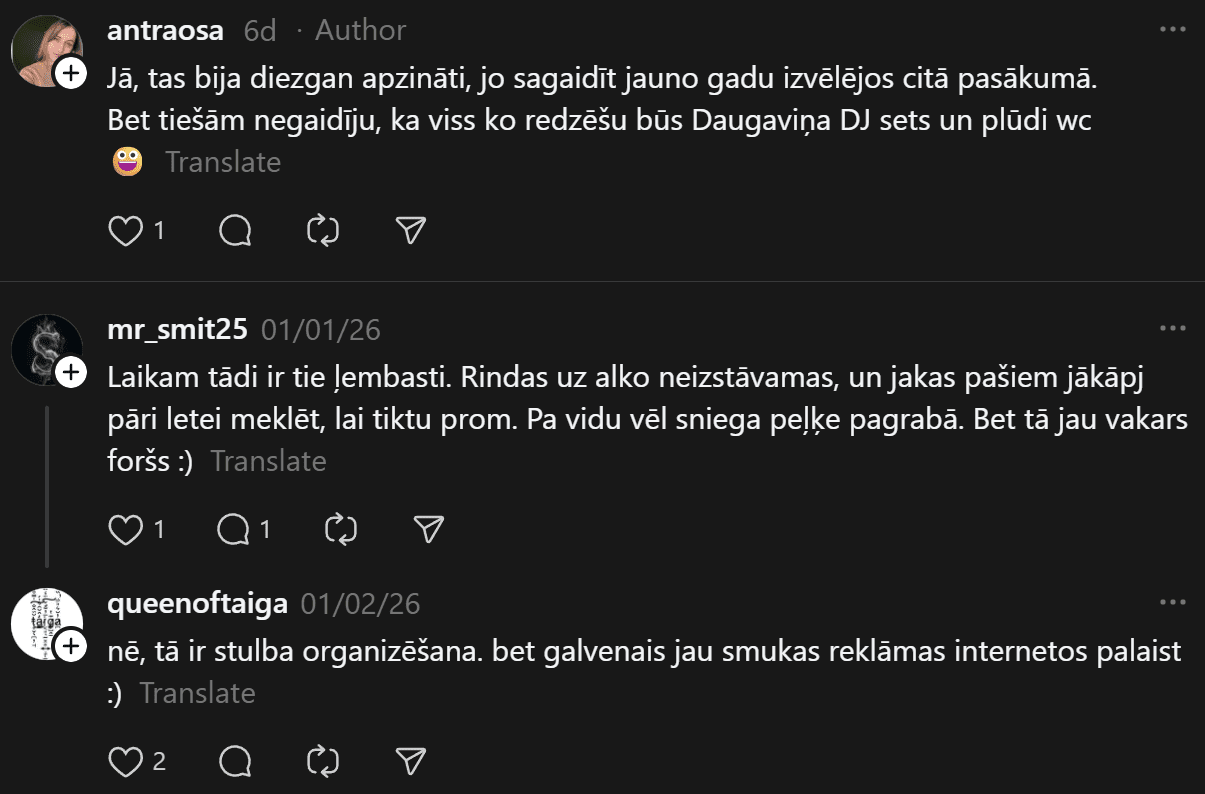Like queenoftaiga's comment with the heart icon
Viewport: 1205px width, 794px height.
pyautogui.click(x=125, y=762)
